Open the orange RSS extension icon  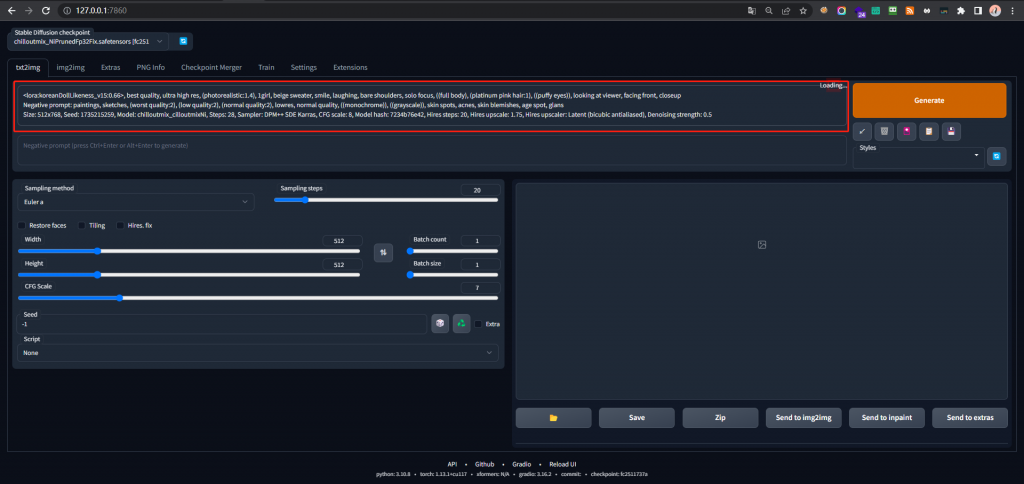pyautogui.click(x=910, y=10)
